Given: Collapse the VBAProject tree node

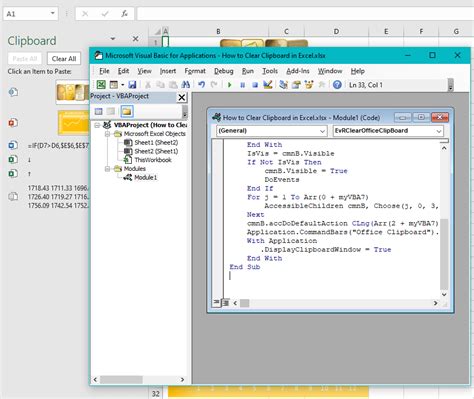Looking at the screenshot, I should click(x=97, y=125).
